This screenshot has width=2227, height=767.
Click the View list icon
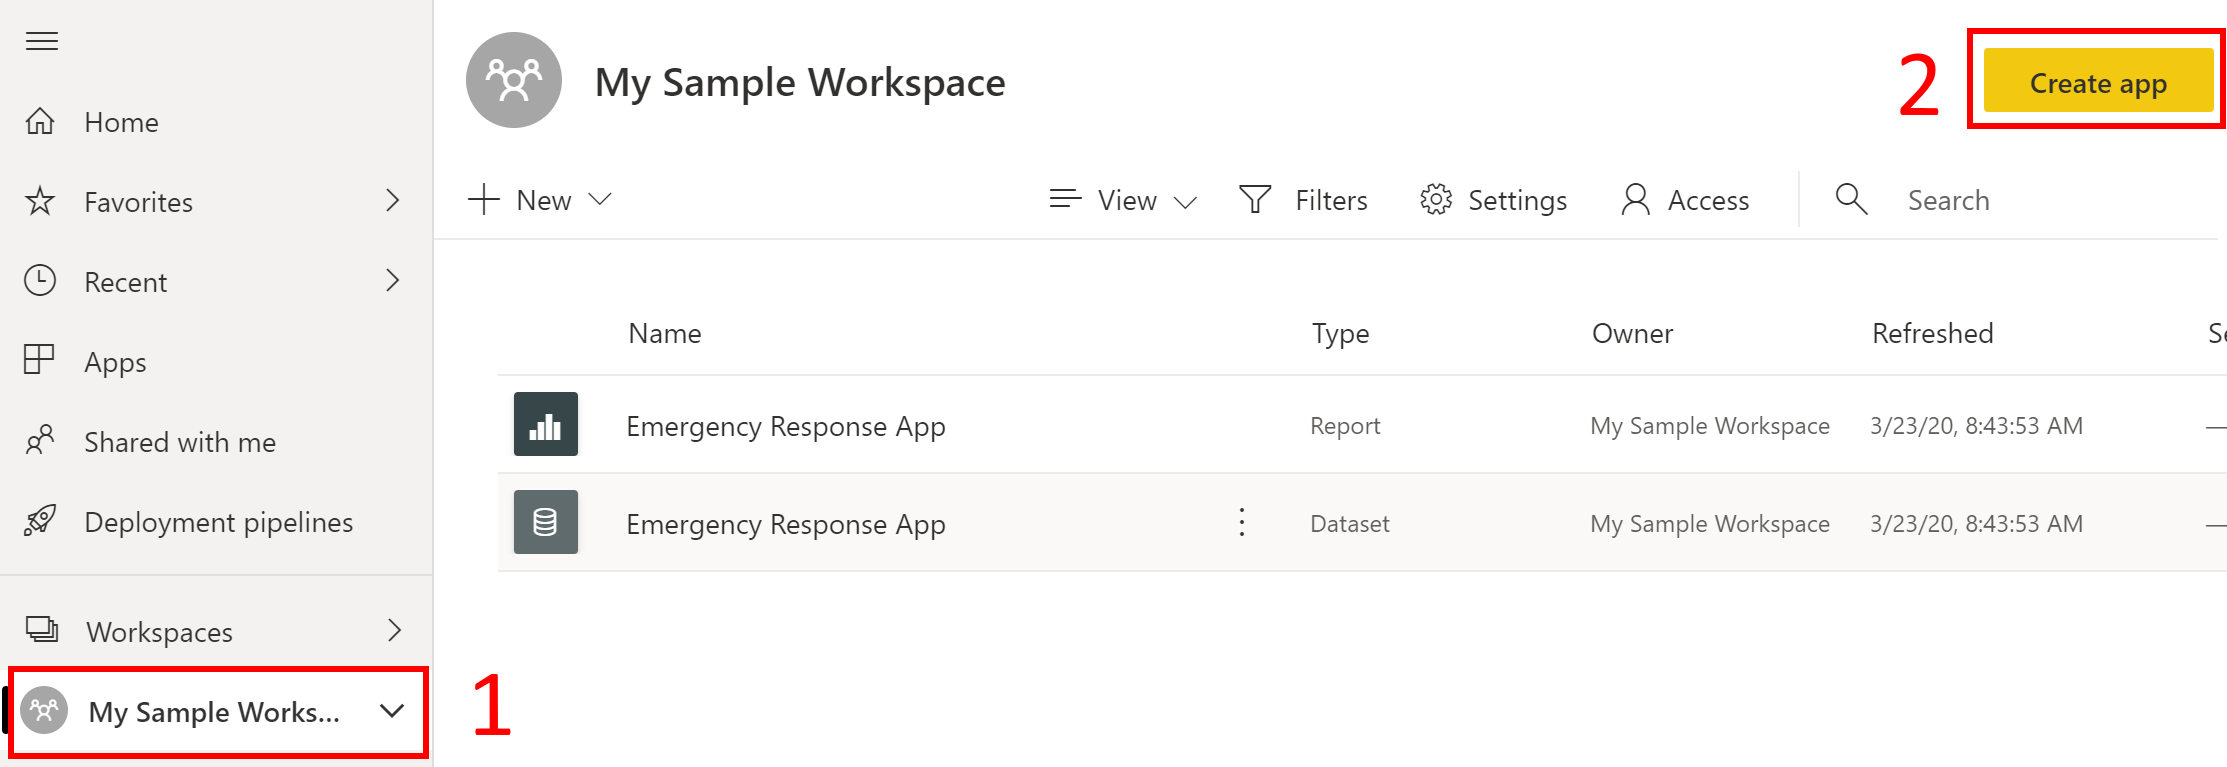click(x=1065, y=198)
